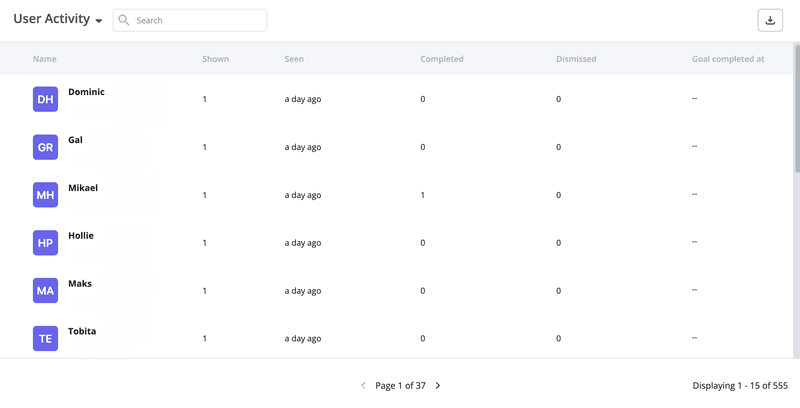The width and height of the screenshot is (800, 408).
Task: Sort by the Completed column header
Action: click(x=442, y=59)
